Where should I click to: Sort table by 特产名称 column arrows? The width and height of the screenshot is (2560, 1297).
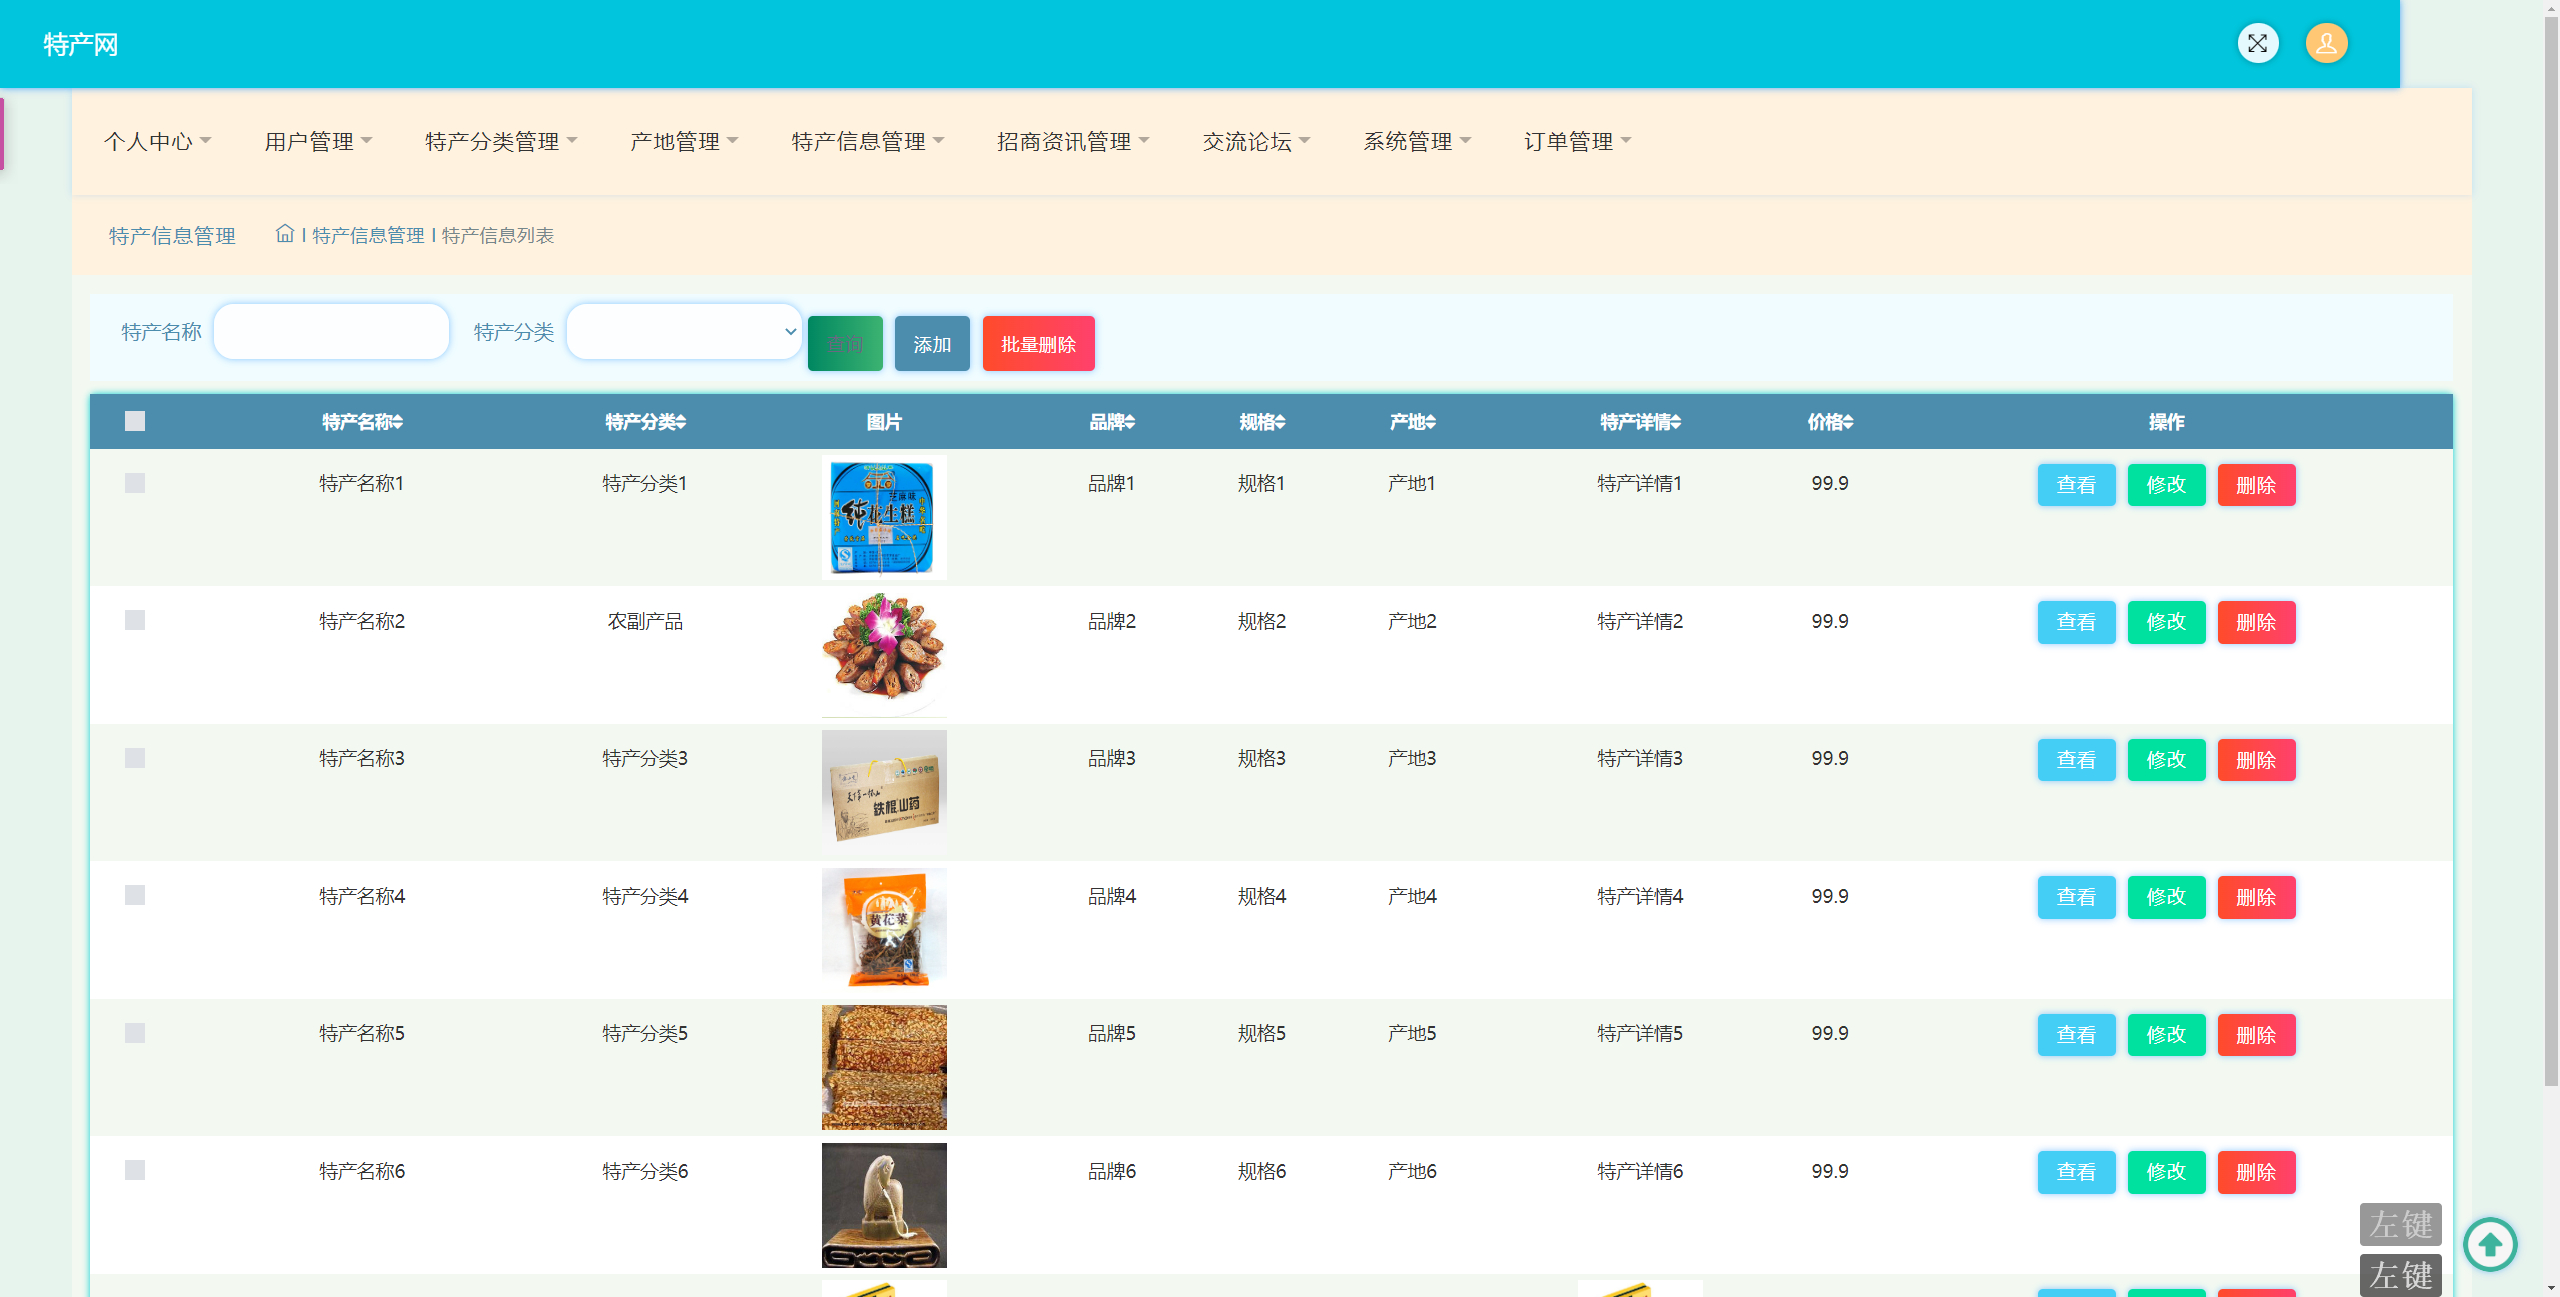pos(396,421)
